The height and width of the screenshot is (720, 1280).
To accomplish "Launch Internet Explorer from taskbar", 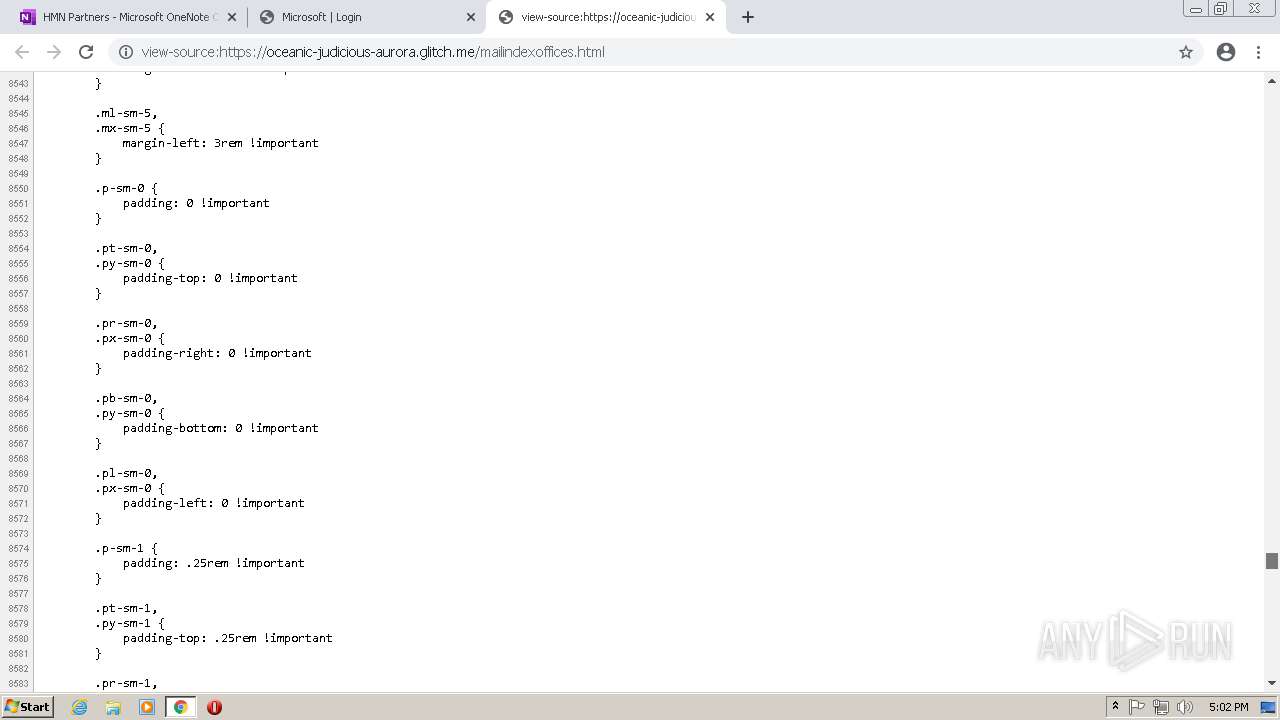I will click(x=79, y=707).
